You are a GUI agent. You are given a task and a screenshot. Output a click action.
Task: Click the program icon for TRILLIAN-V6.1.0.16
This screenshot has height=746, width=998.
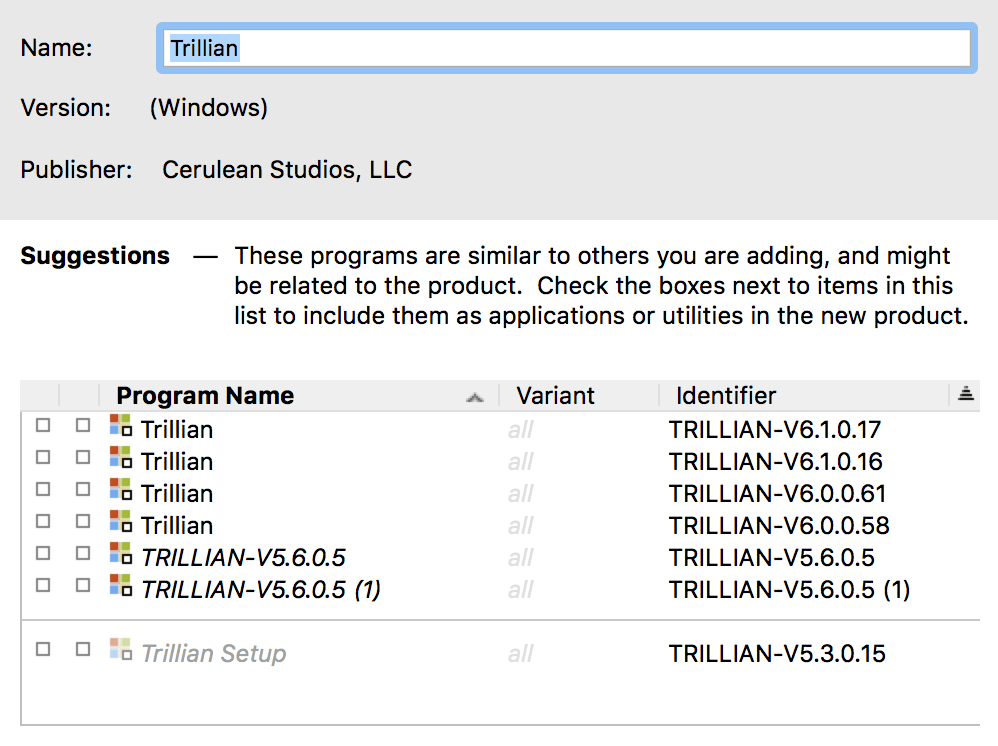pos(120,459)
